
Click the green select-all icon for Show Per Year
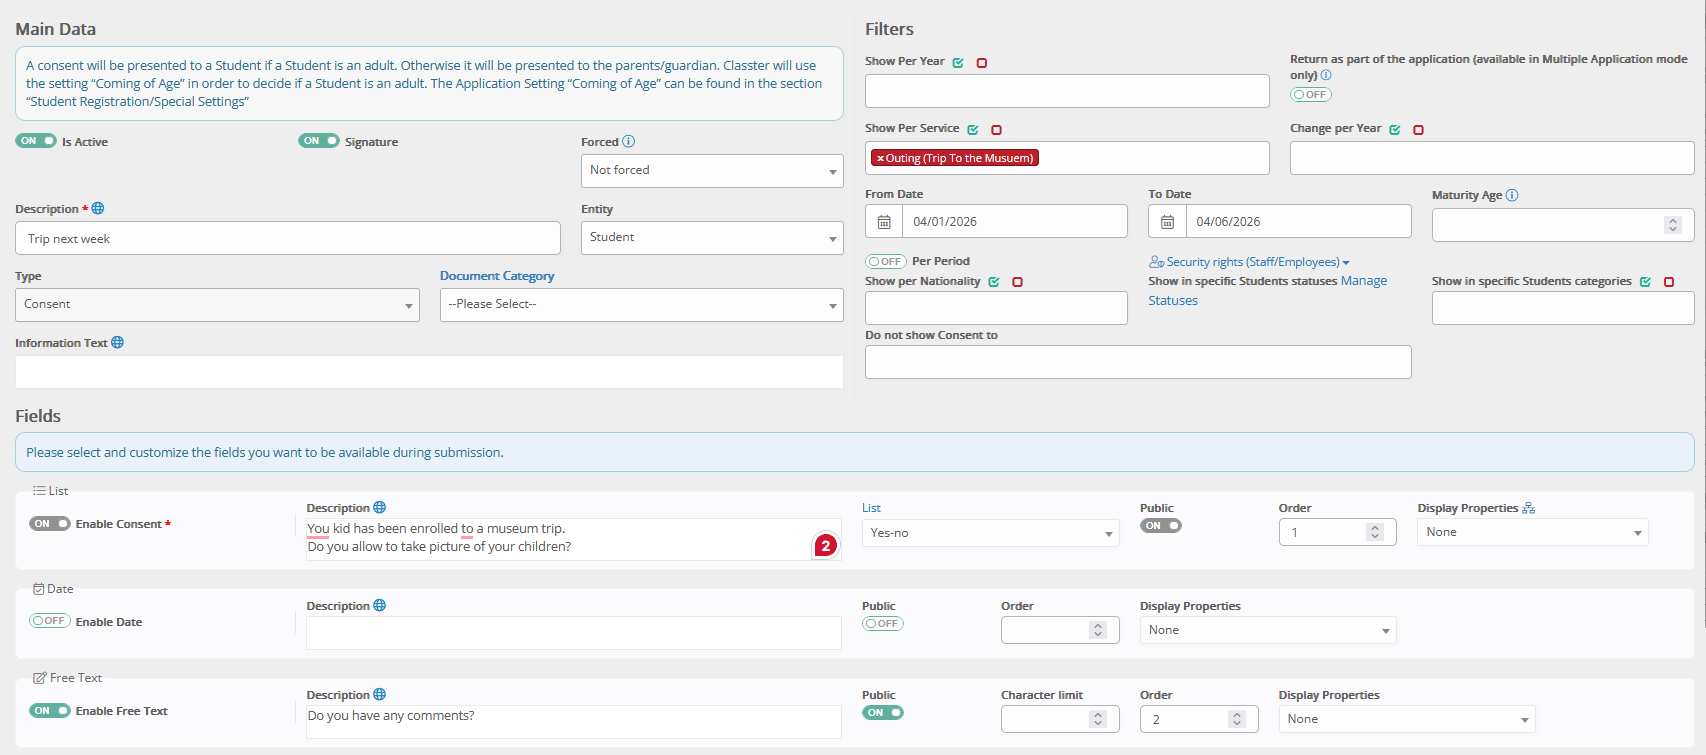click(x=958, y=63)
